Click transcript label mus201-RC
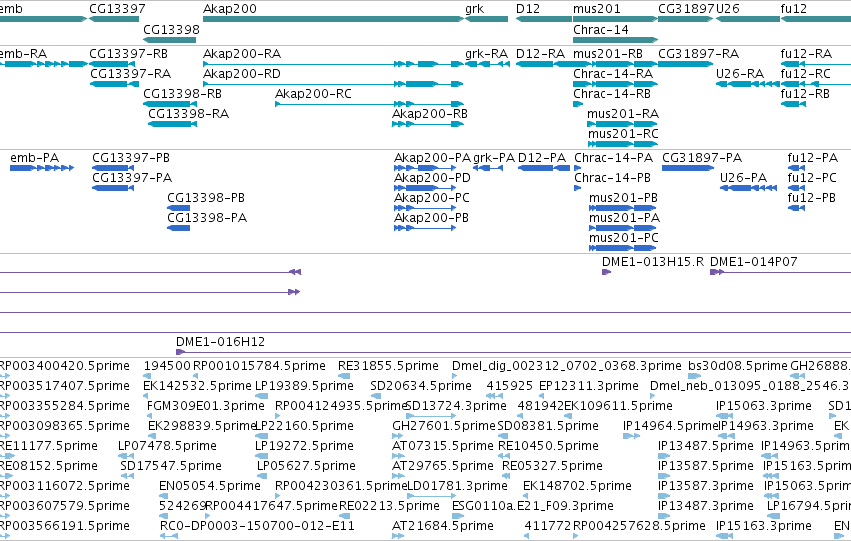851x541 pixels. click(623, 134)
